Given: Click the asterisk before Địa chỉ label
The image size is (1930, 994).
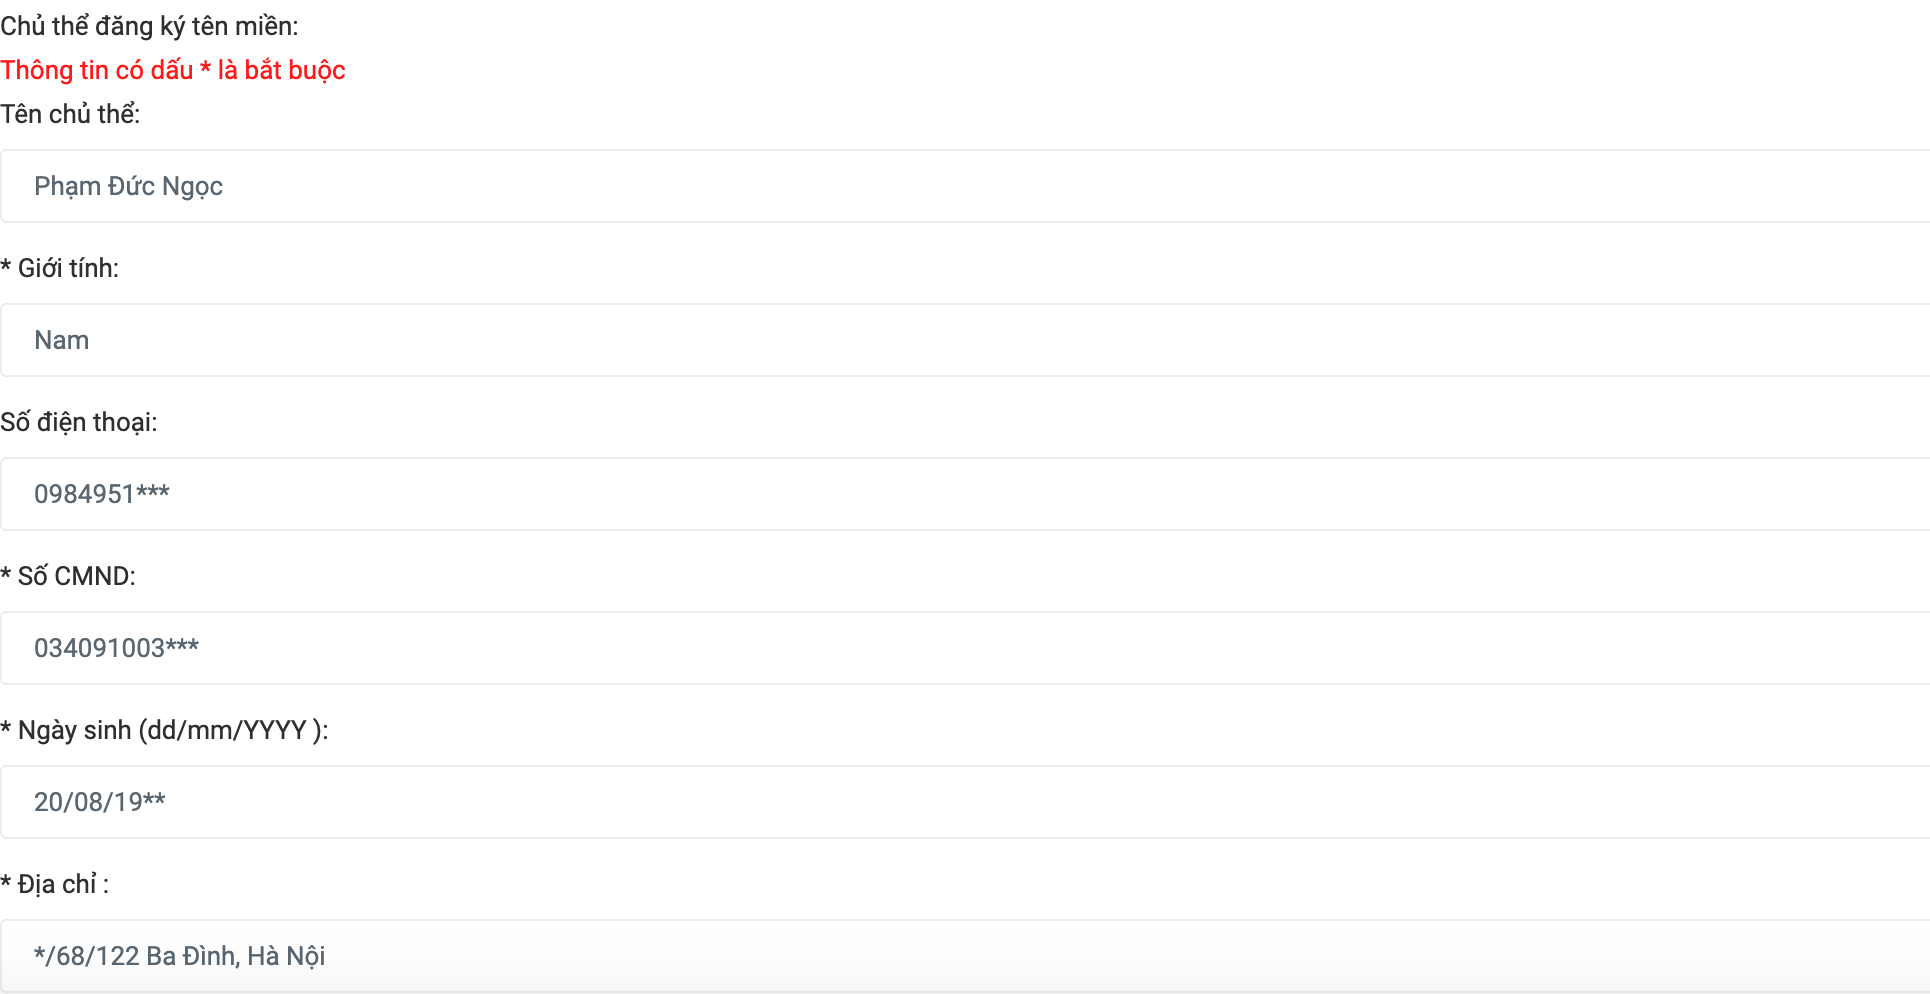Looking at the screenshot, I should coord(6,883).
